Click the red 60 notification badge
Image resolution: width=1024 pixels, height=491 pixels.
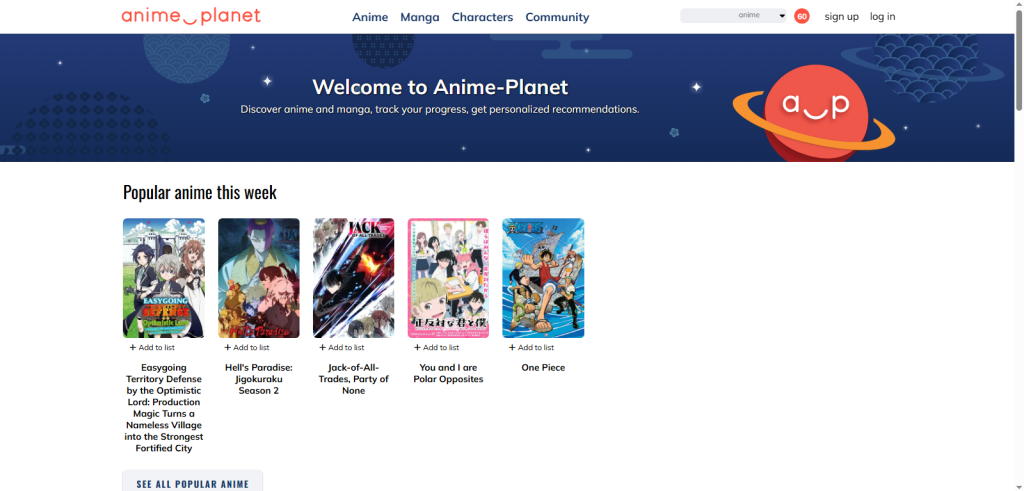tap(801, 16)
